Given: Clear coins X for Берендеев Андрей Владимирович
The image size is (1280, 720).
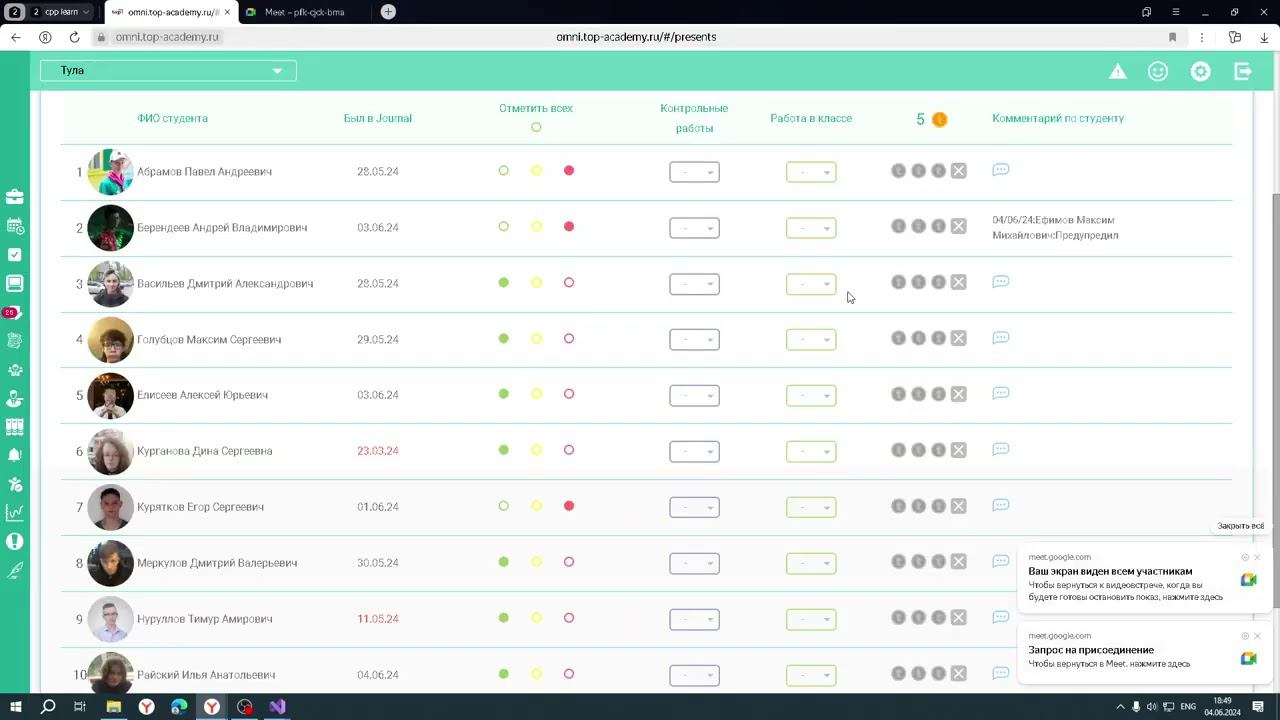Looking at the screenshot, I should click(958, 227).
